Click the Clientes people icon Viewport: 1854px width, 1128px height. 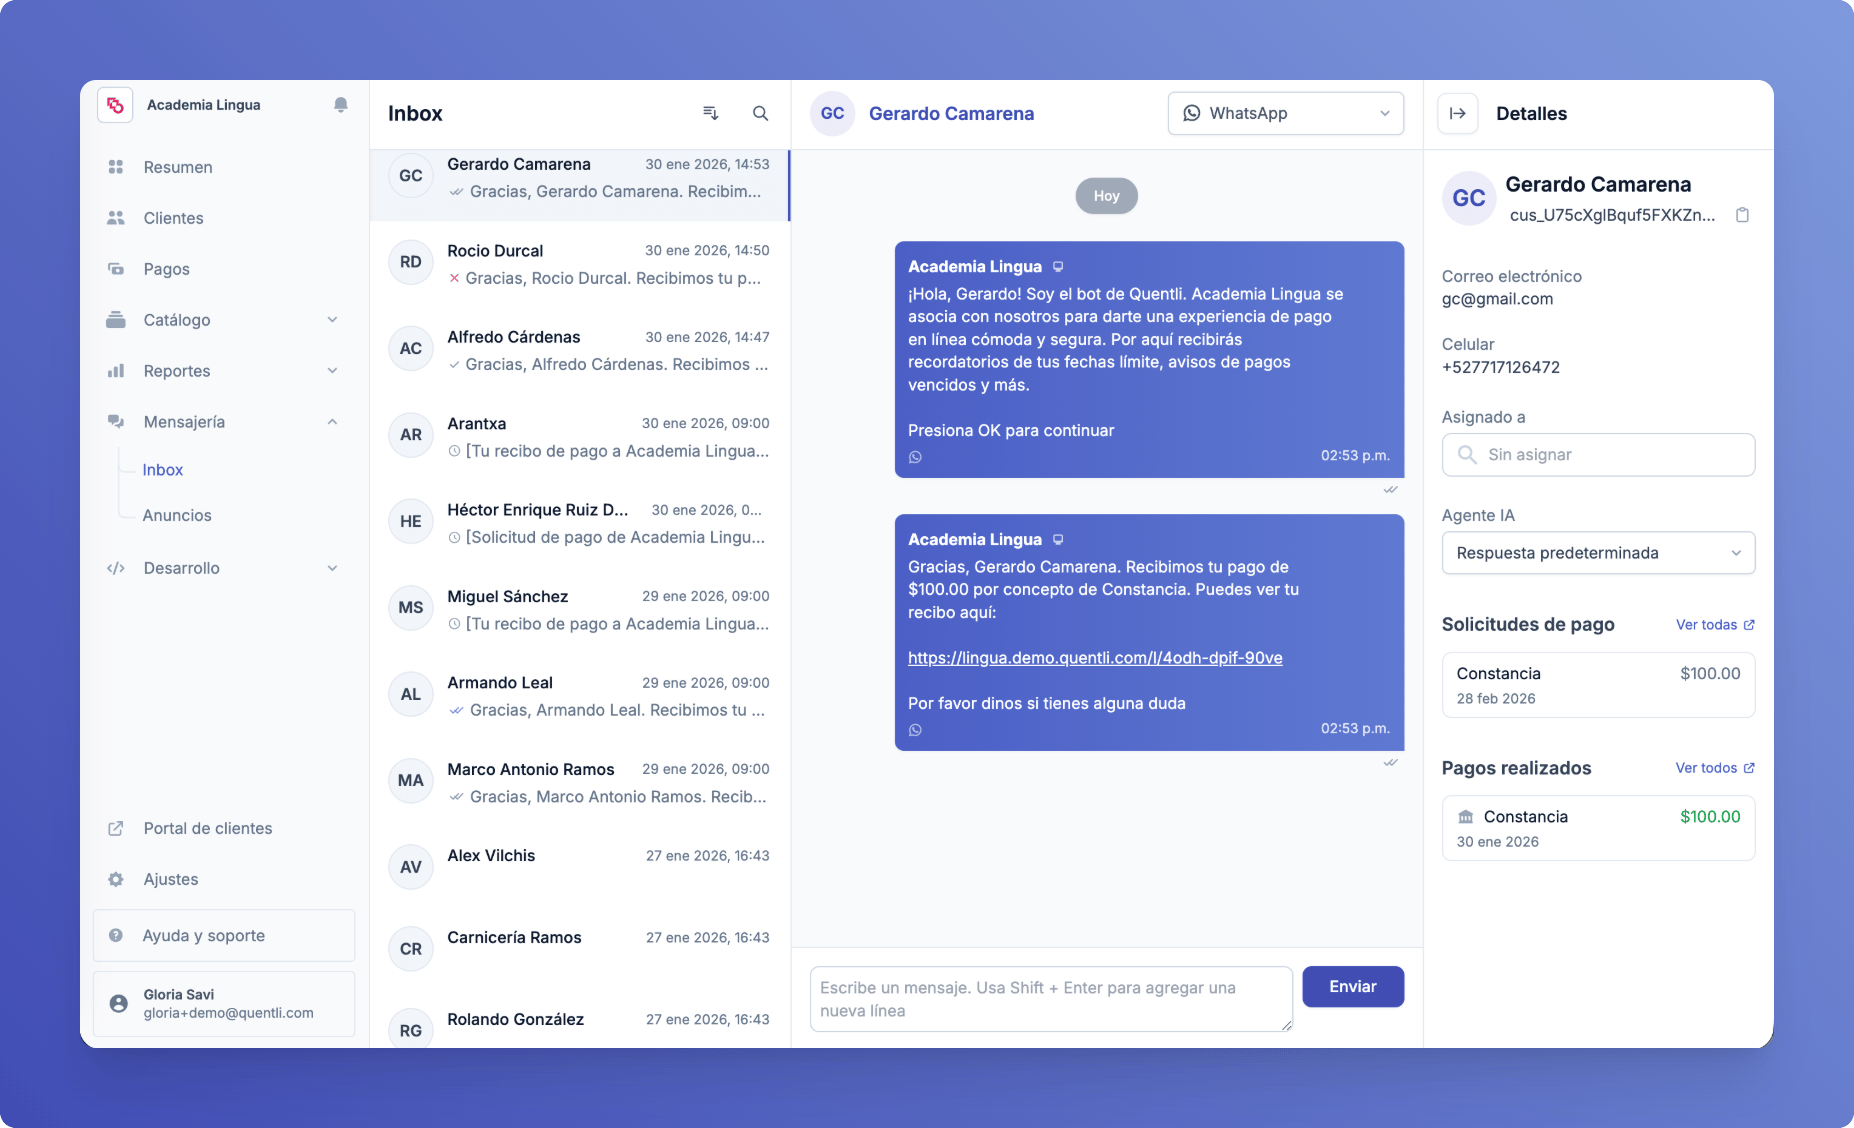116,218
